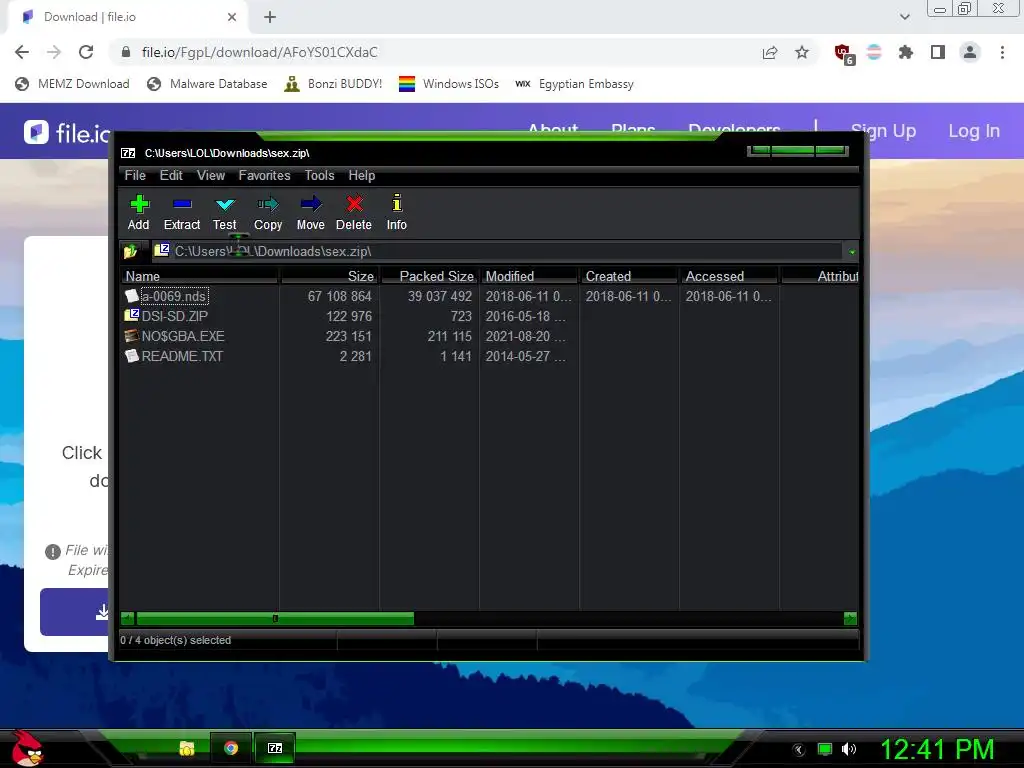
Task: Click the Add toolbar button in 7-Zip
Action: [x=138, y=213]
